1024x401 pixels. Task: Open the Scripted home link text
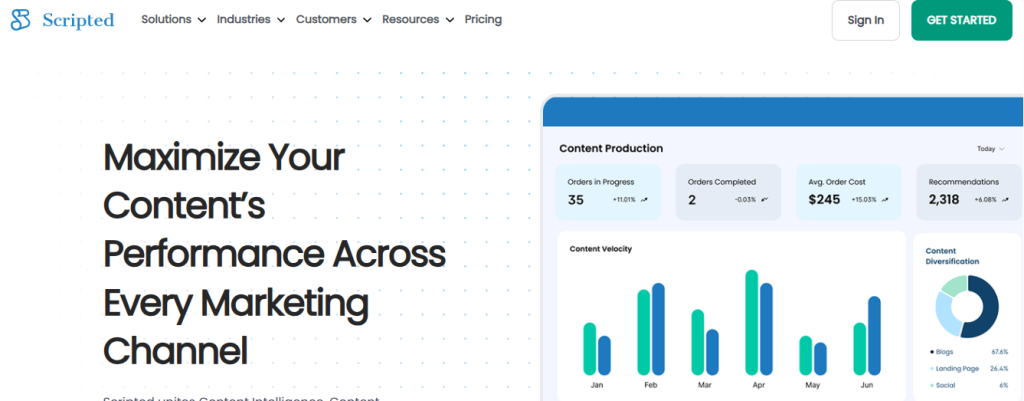tap(78, 20)
